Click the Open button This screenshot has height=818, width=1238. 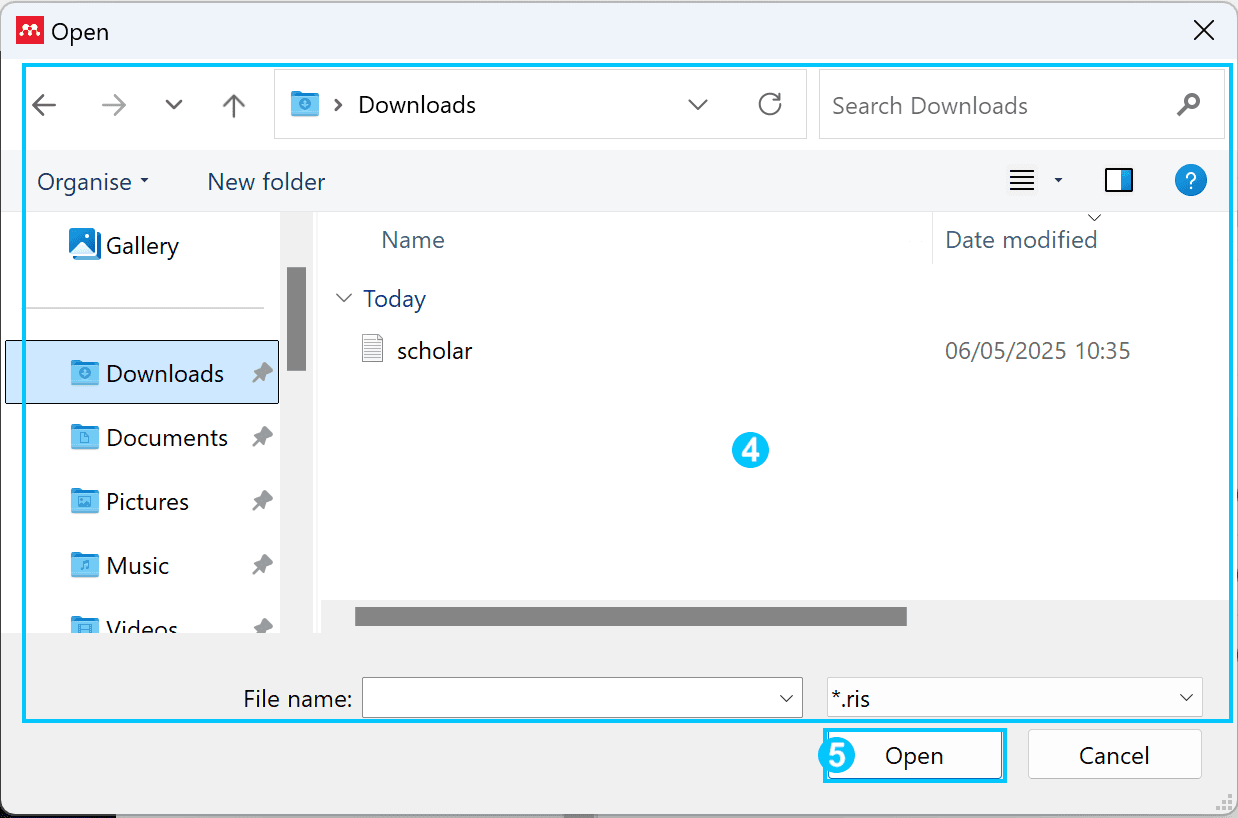[x=914, y=756]
